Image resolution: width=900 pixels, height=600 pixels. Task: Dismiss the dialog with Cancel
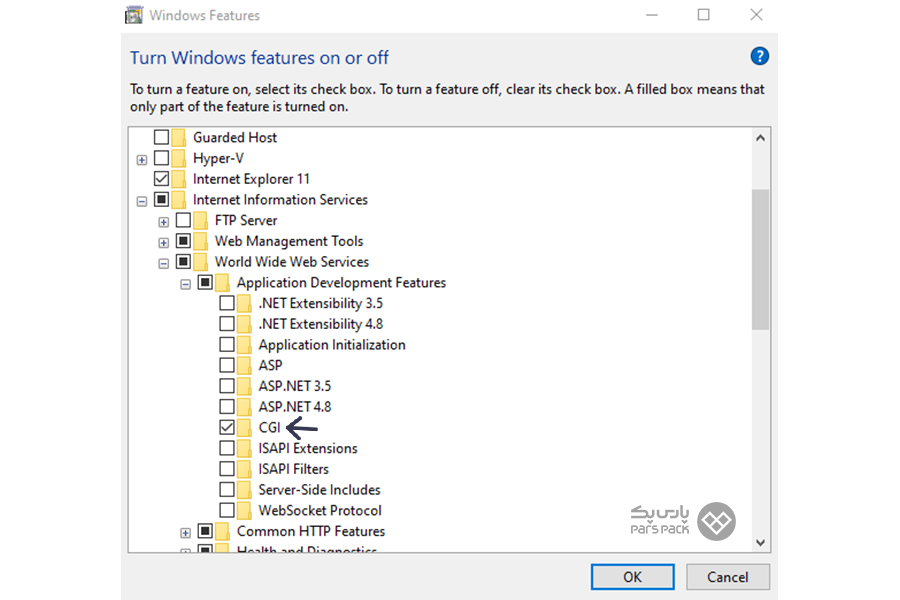click(x=727, y=577)
